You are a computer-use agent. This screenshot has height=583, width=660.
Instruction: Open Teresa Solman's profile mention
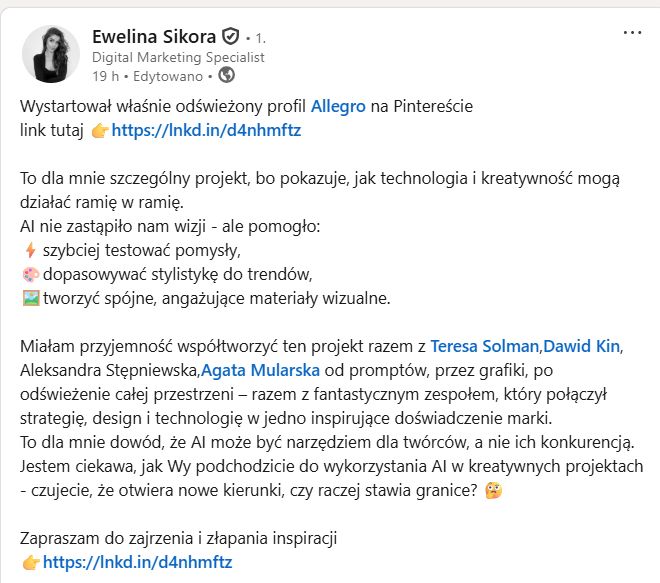484,347
